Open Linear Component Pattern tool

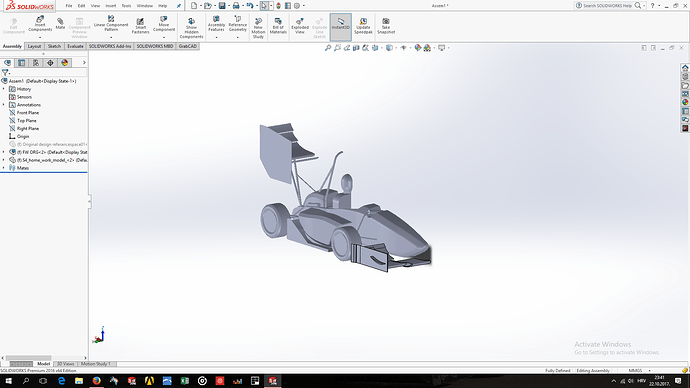click(111, 24)
